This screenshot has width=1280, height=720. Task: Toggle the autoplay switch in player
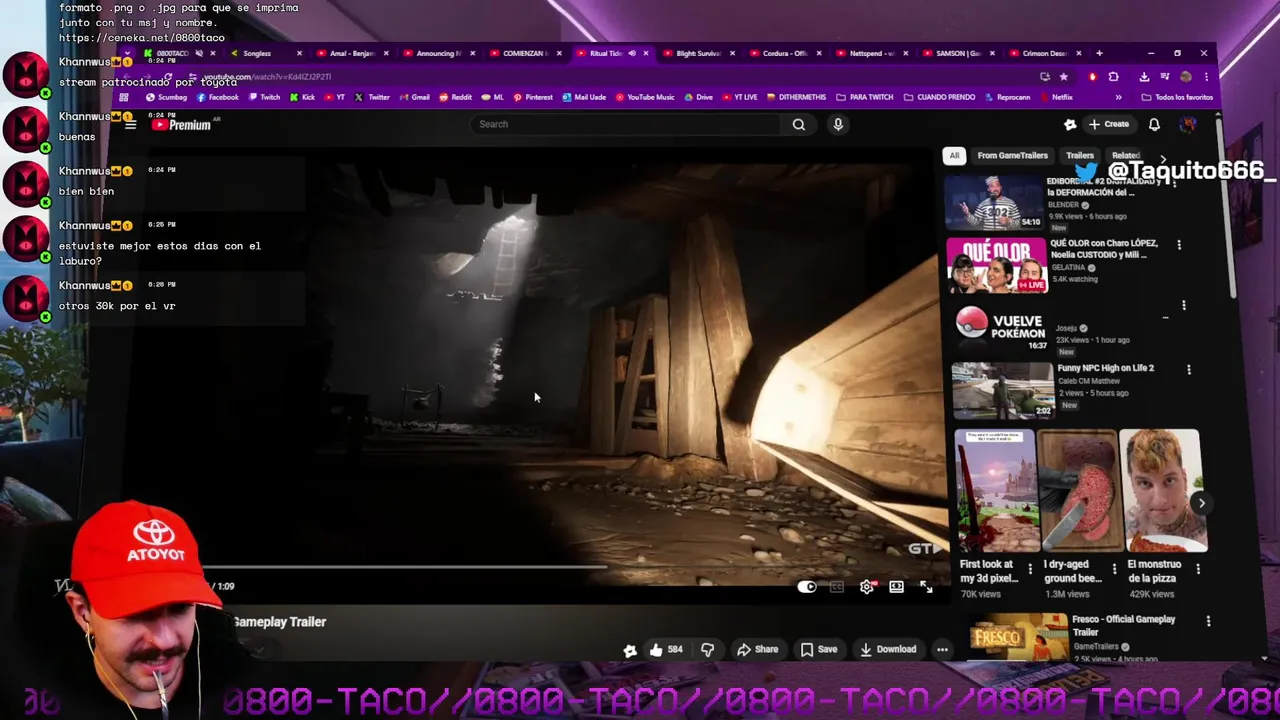[807, 587]
